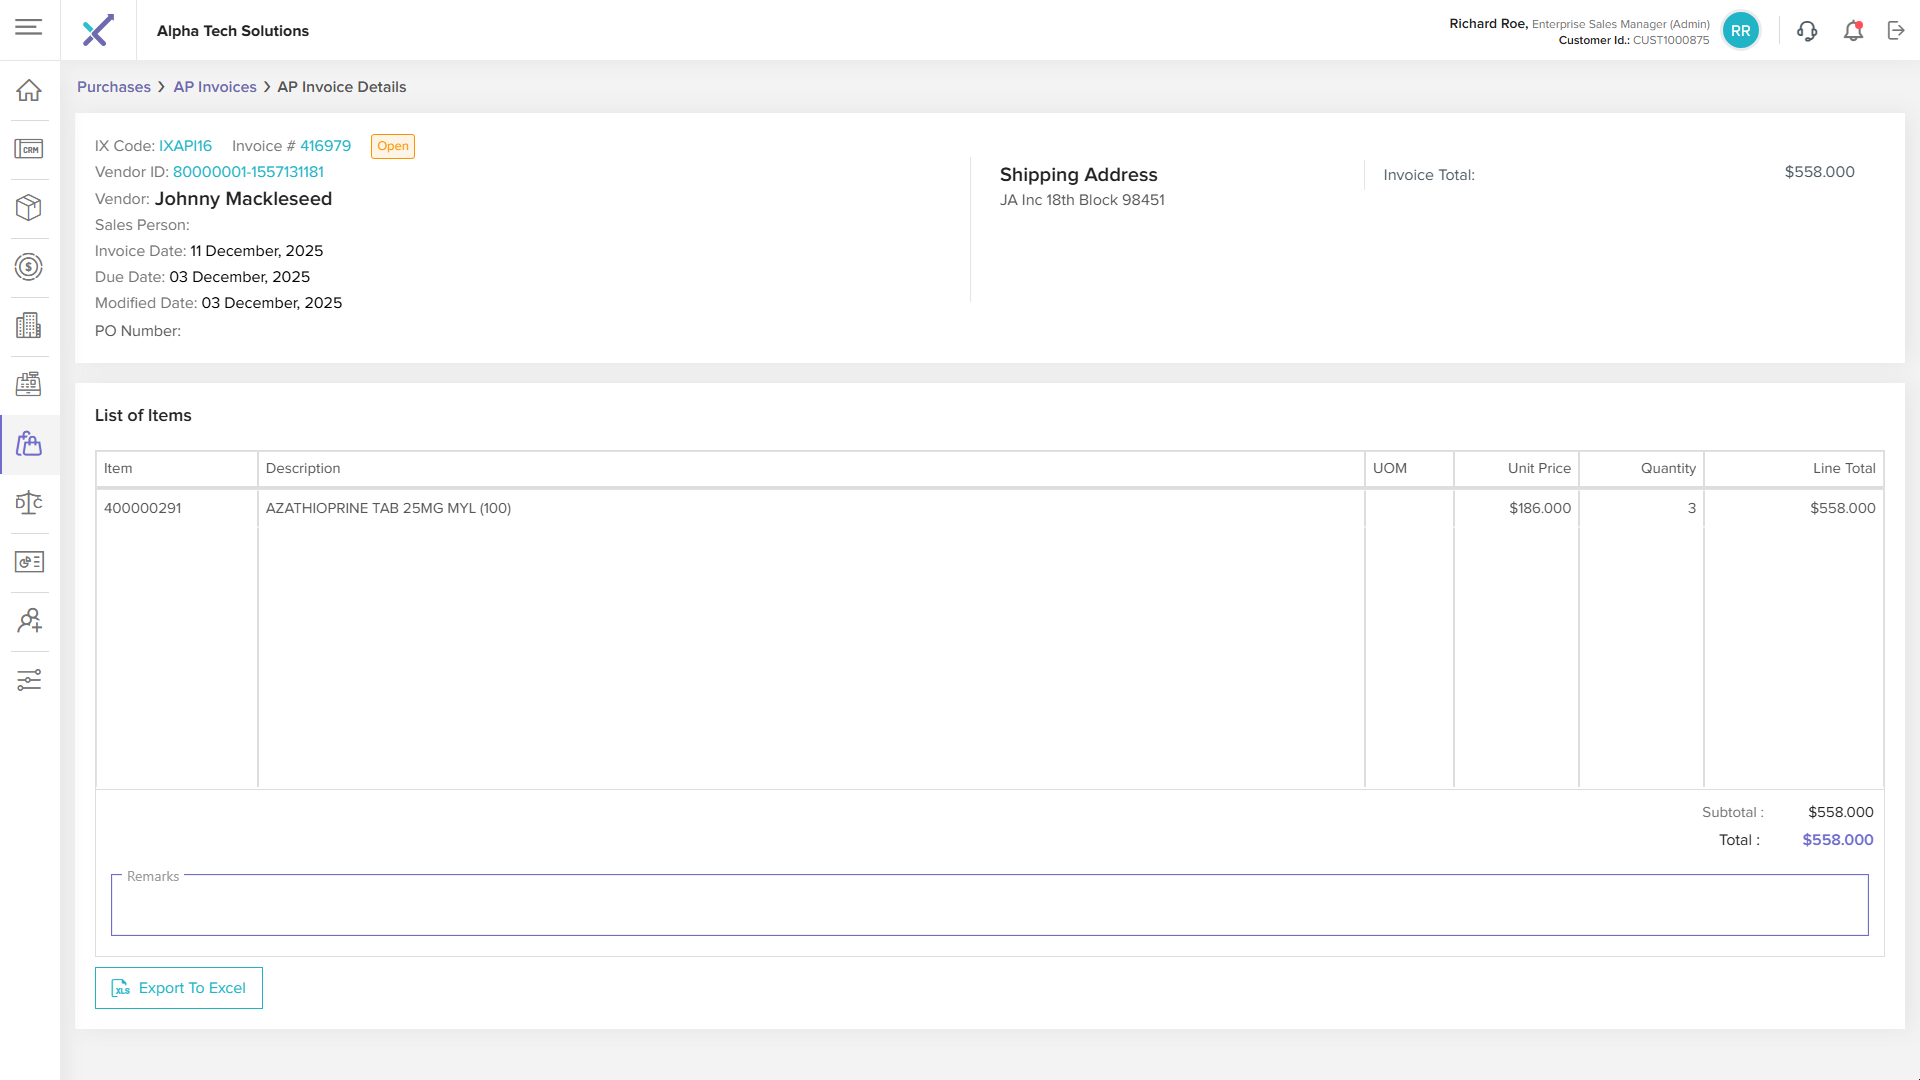Viewport: 1920px width, 1080px height.
Task: Click the Export To Excel button
Action: pos(179,988)
